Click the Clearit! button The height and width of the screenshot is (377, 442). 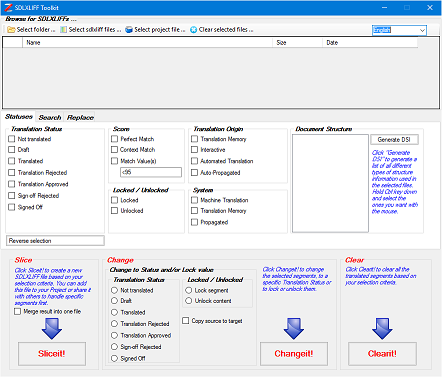coord(382,353)
